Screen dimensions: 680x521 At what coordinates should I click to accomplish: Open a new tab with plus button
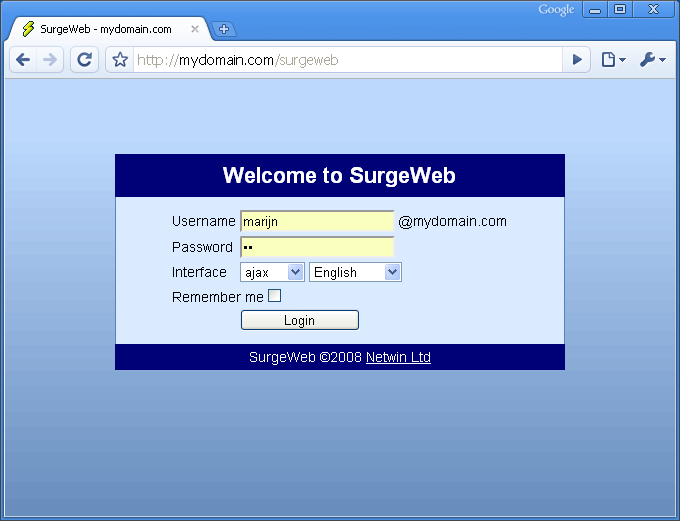224,29
